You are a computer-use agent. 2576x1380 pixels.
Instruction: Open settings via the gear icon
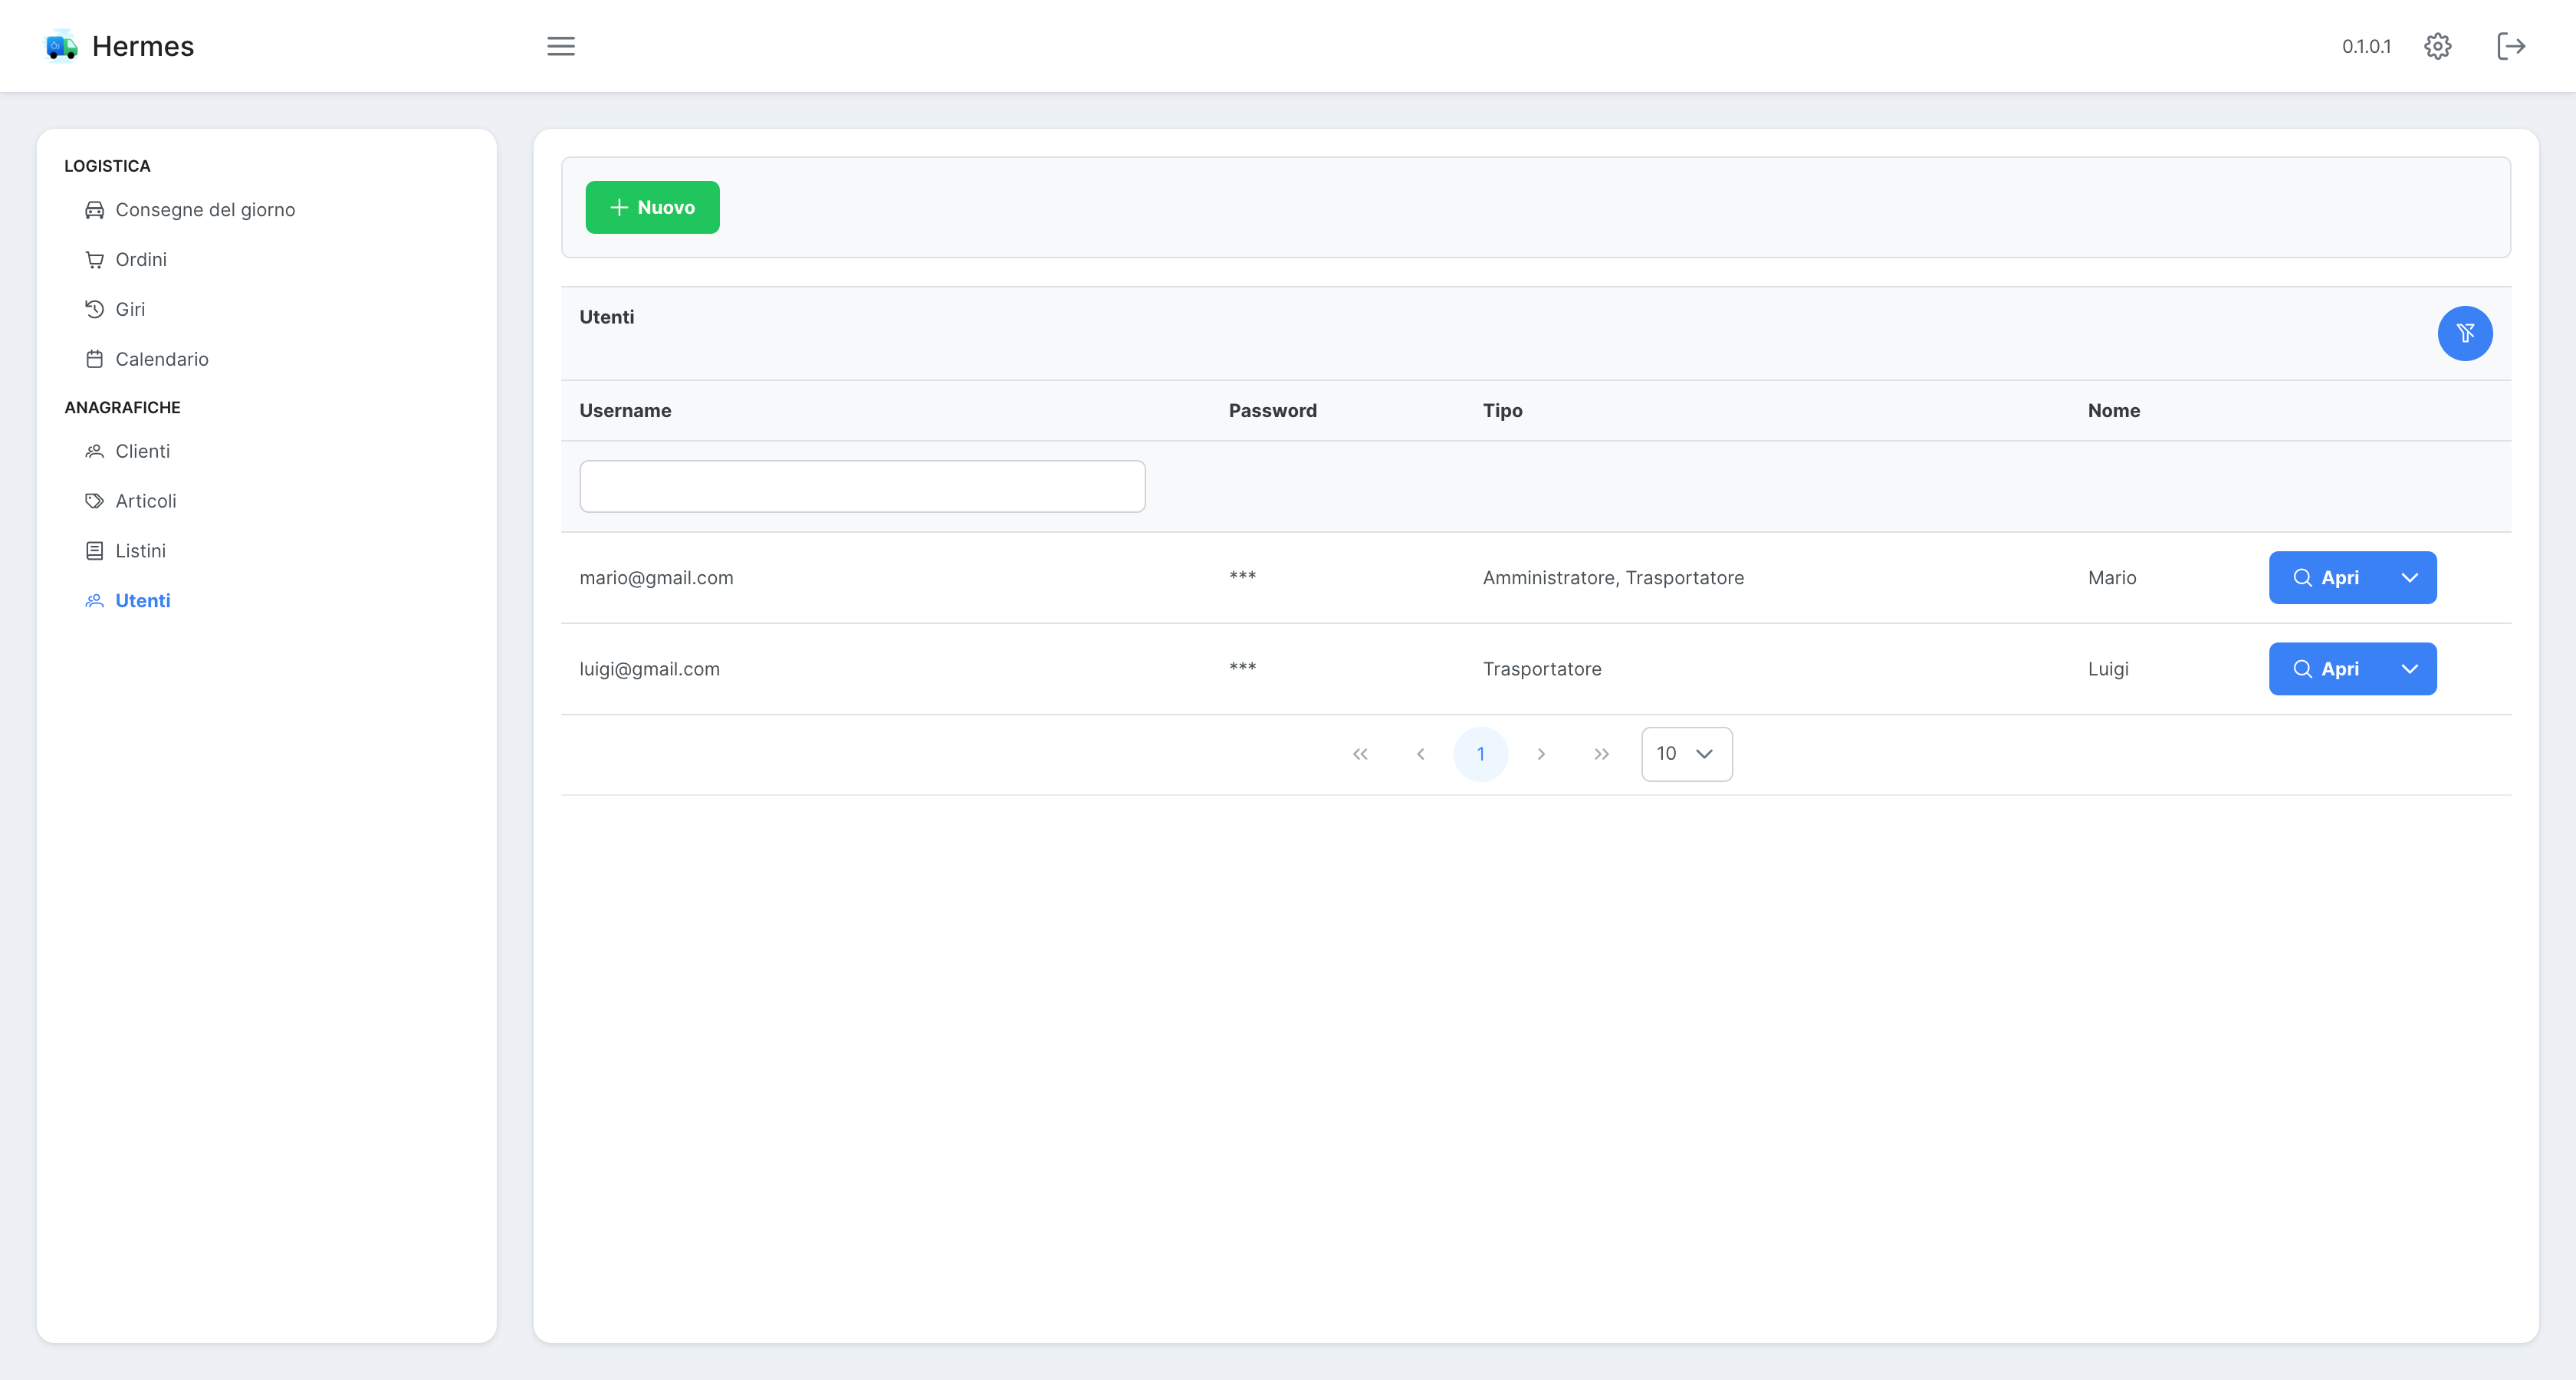[x=2437, y=46]
